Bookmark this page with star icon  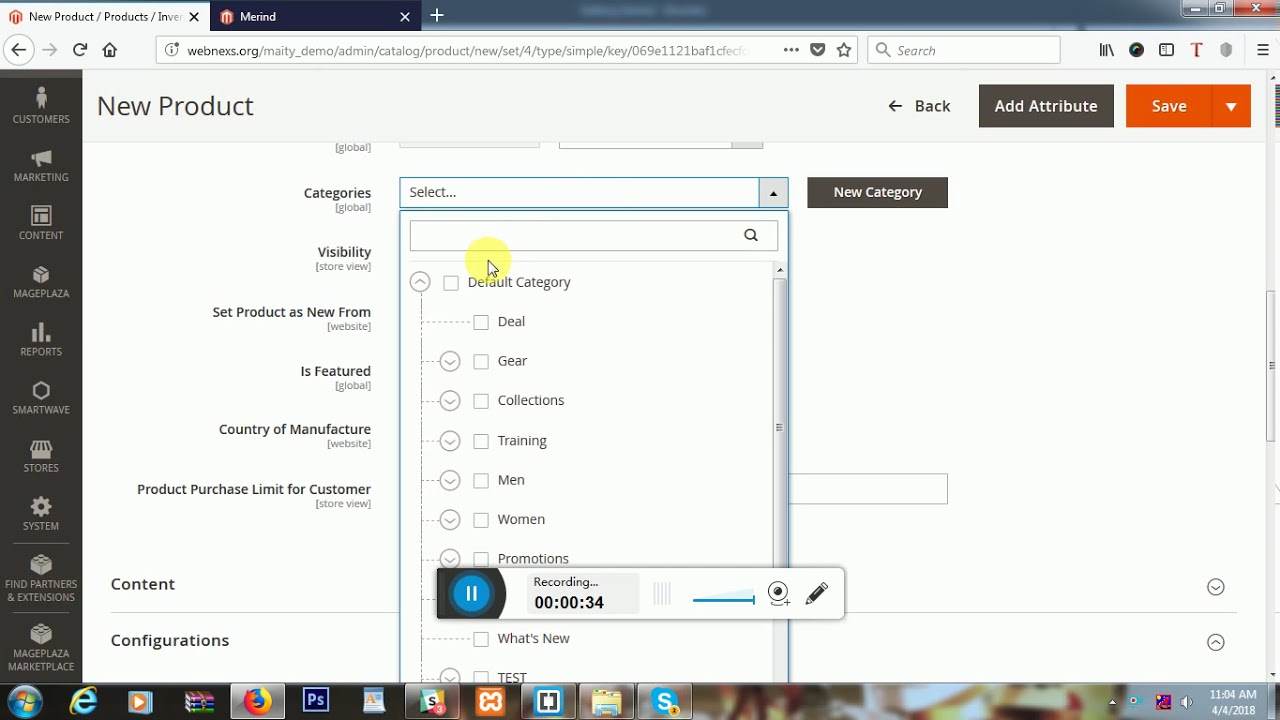pos(844,49)
